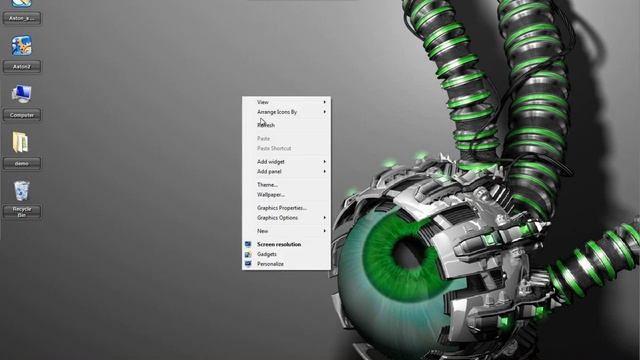Open Theme... from the context menu
The image size is (640, 360).
pos(286,185)
